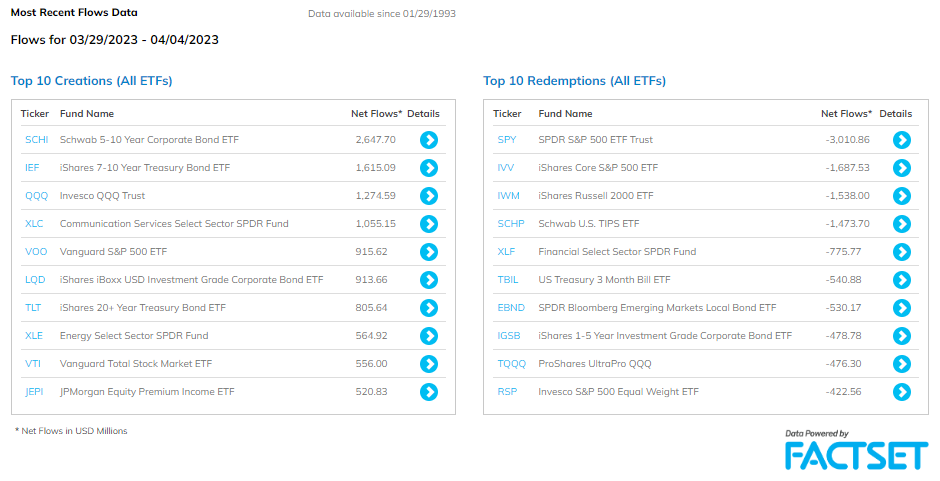
Task: Open details arrow for XLF row
Action: [x=902, y=252]
